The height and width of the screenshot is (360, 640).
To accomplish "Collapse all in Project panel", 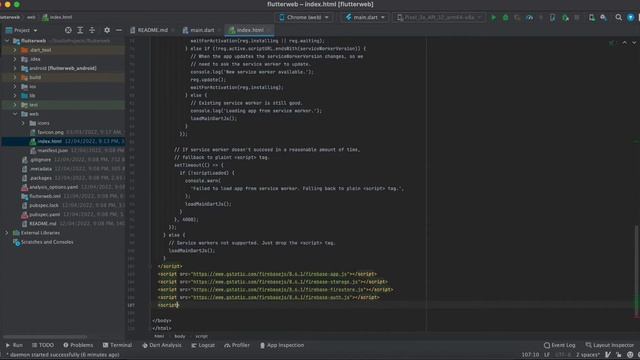I will pyautogui.click(x=92, y=30).
